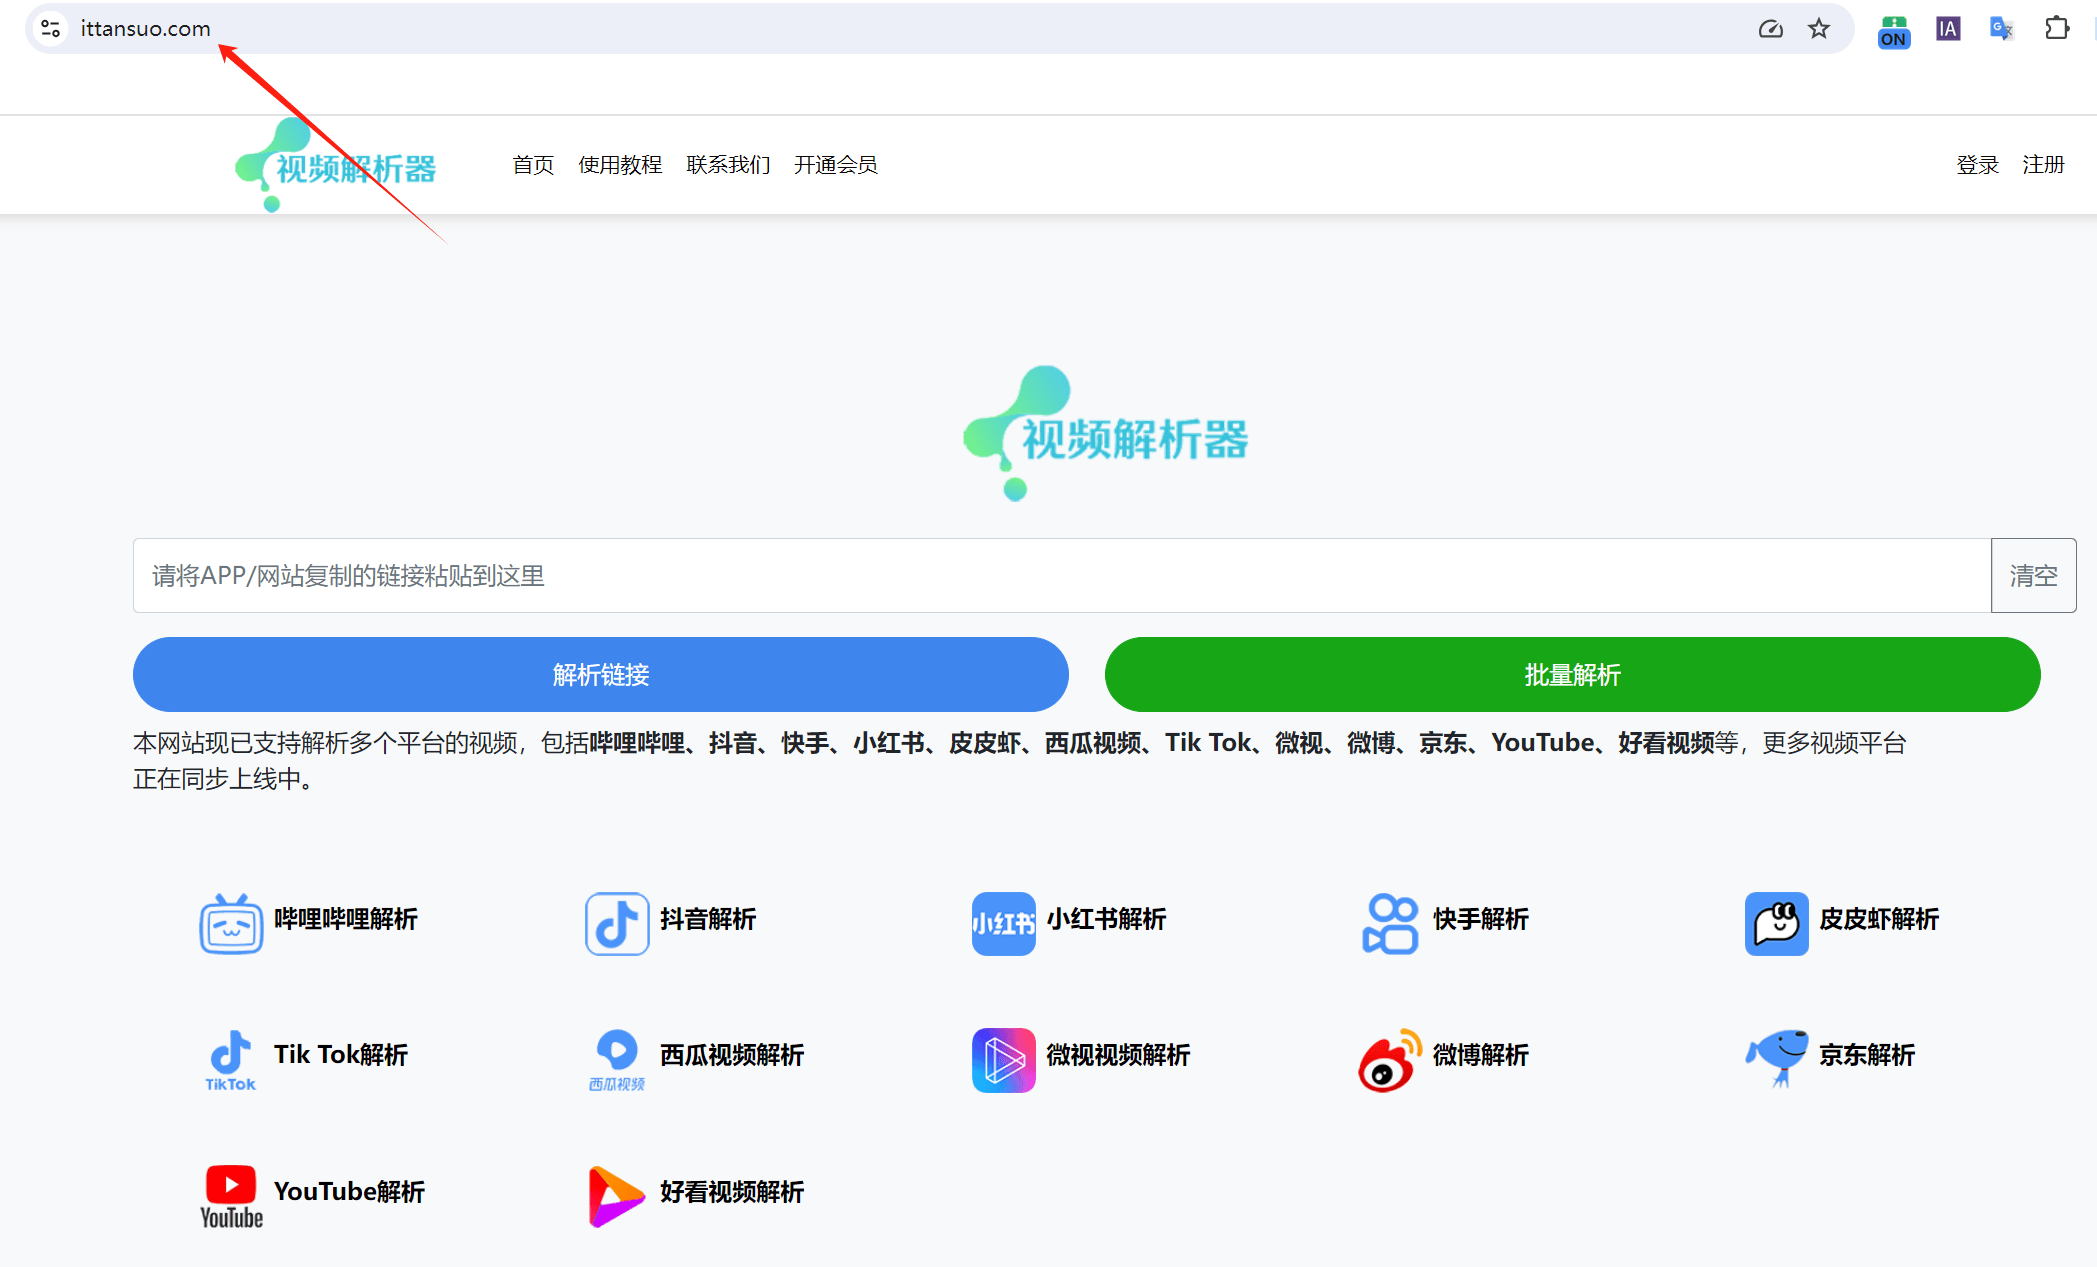Click the 注册 link
Screen dimensions: 2097x1267
click(2043, 165)
